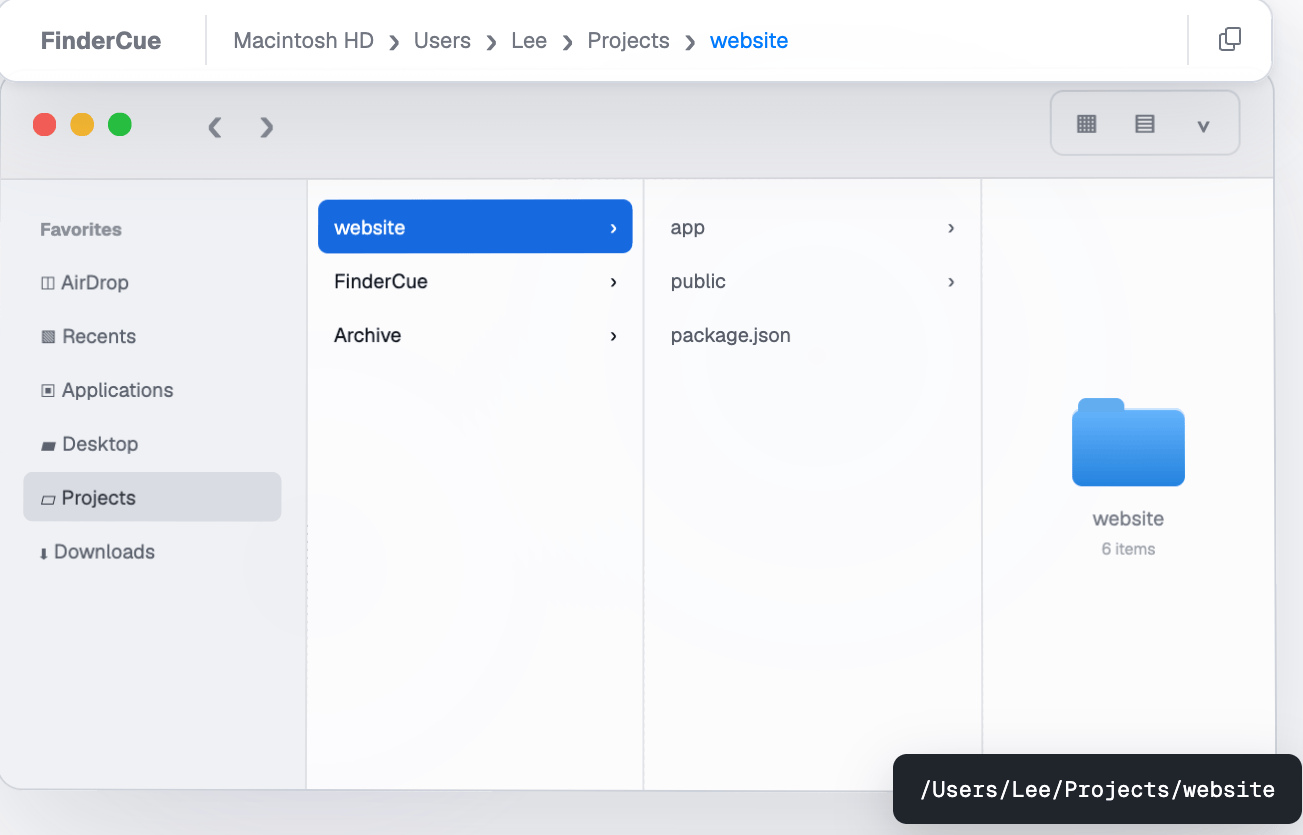1303x835 pixels.
Task: Open the app folder in the website column
Action: (812, 227)
